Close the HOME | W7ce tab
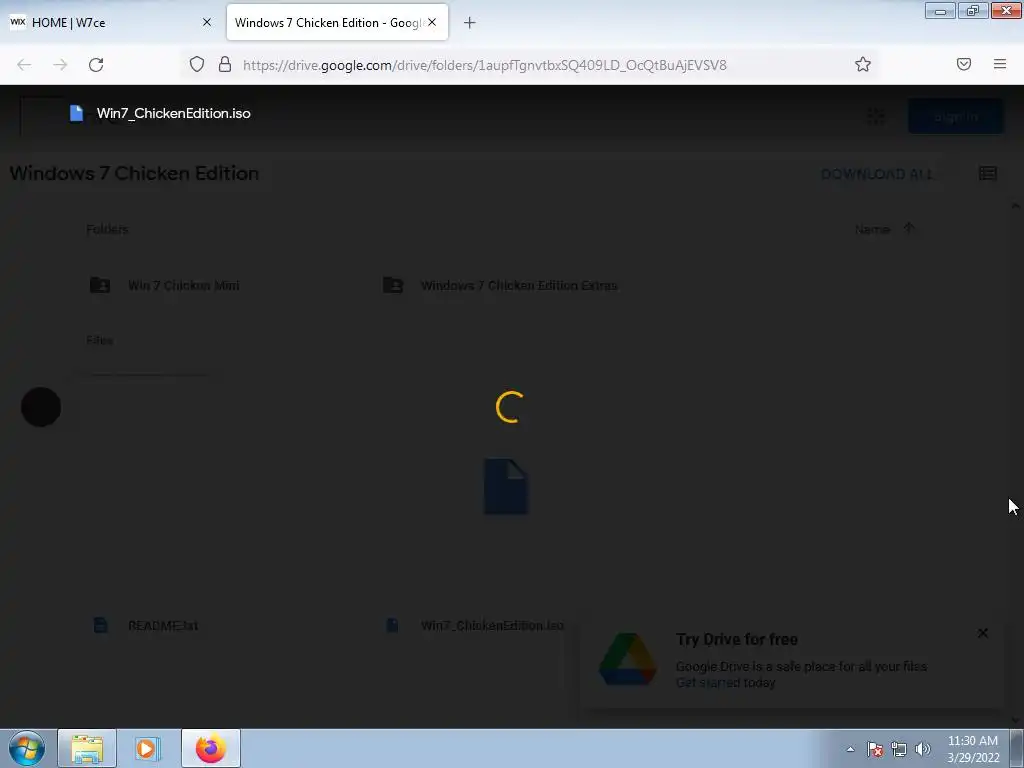Viewport: 1024px width, 768px height. tap(206, 22)
